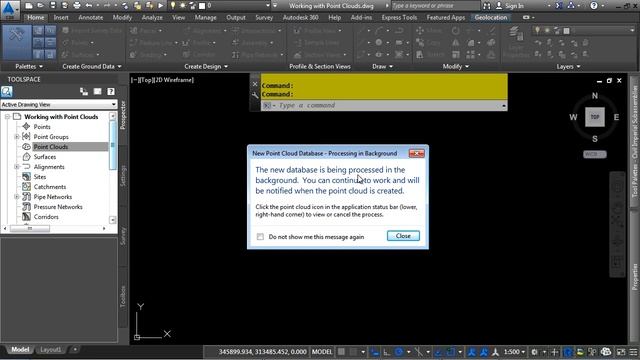This screenshot has width=640, height=360.
Task: Expand the Modify panel dropdown
Action: coord(456,67)
